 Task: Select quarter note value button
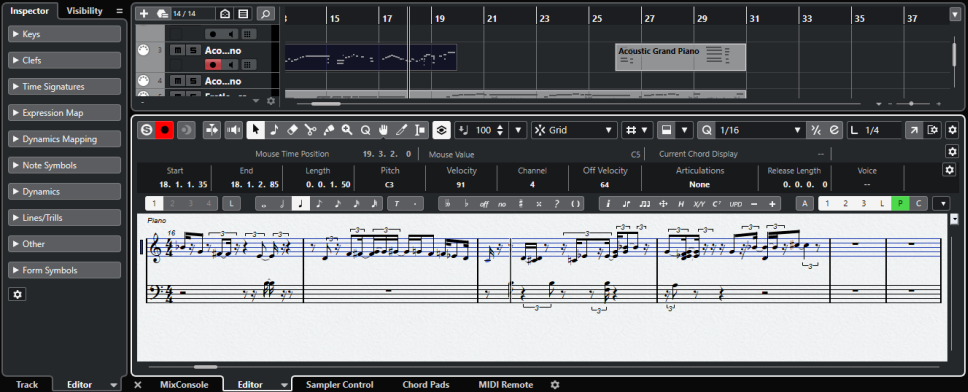[x=301, y=204]
